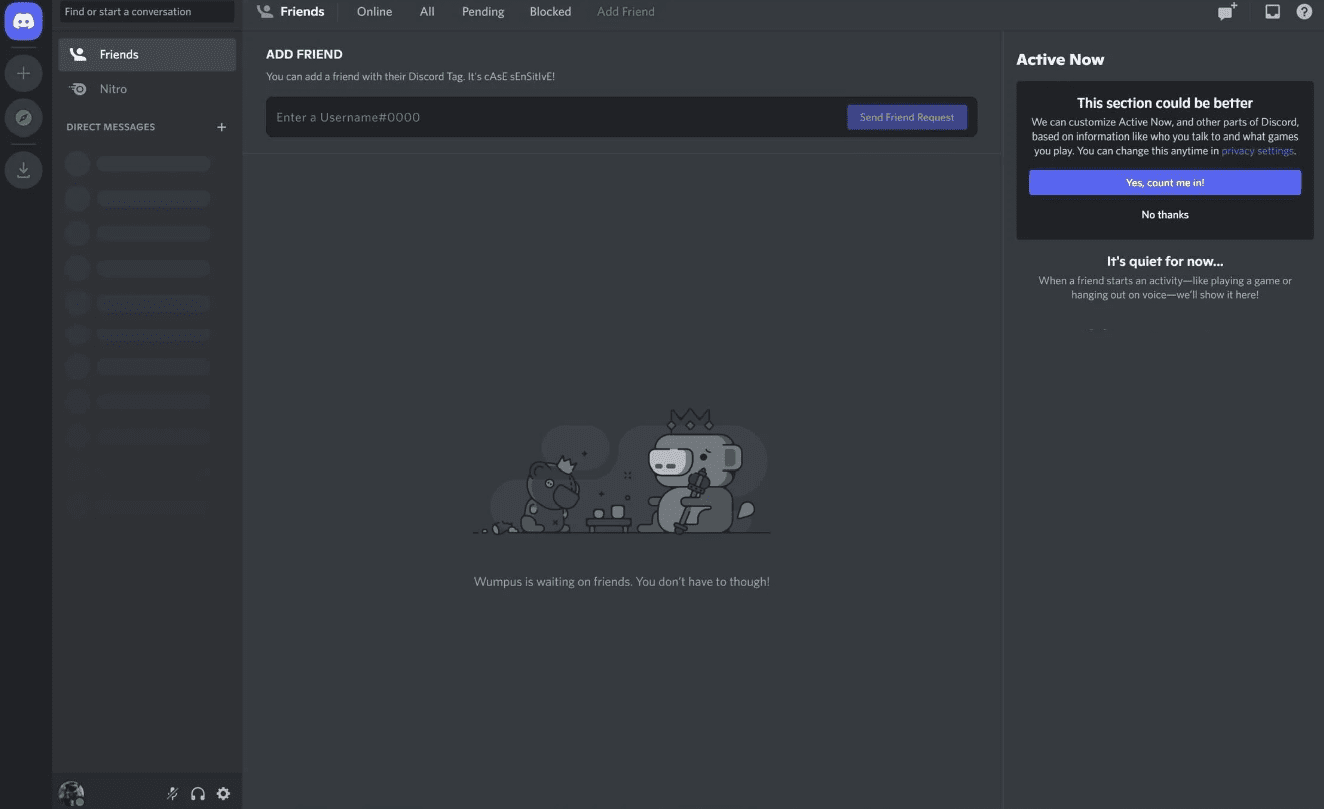The image size is (1324, 809).
Task: Create a new DM with plus icon
Action: pos(222,127)
